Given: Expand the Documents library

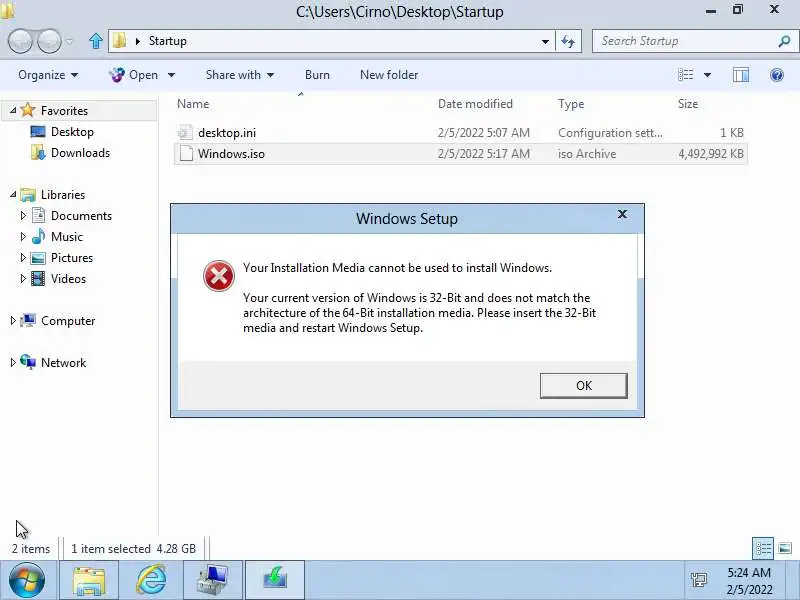Looking at the screenshot, I should tap(22, 216).
